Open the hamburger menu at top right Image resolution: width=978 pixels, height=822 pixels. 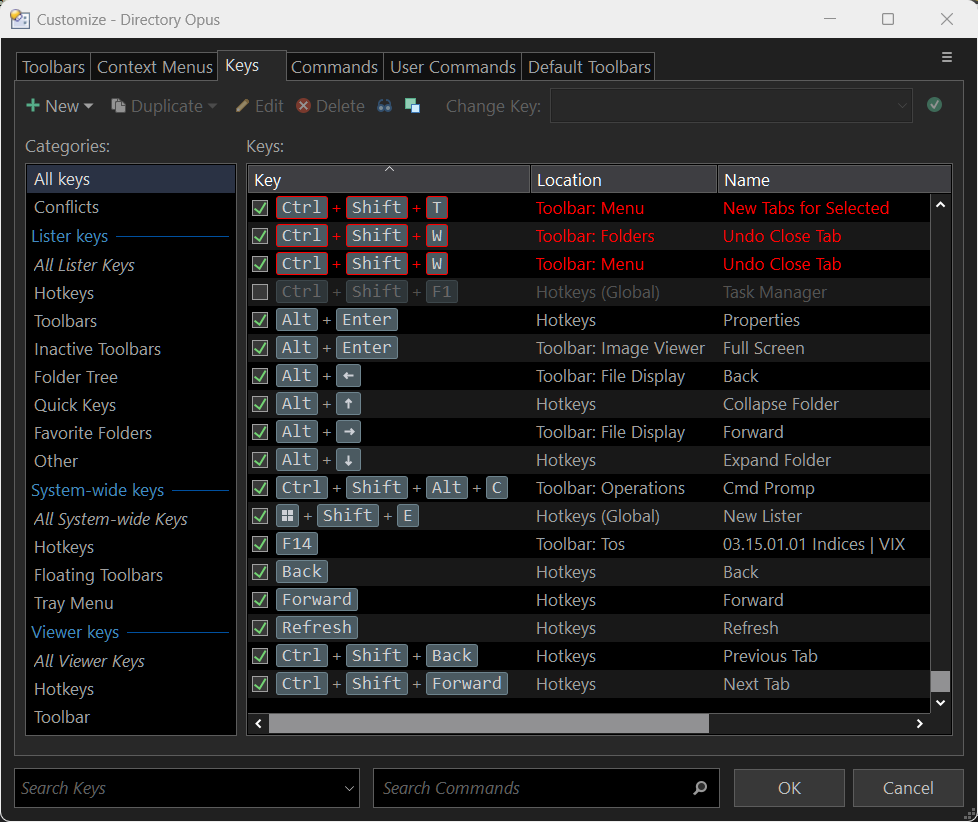click(947, 58)
